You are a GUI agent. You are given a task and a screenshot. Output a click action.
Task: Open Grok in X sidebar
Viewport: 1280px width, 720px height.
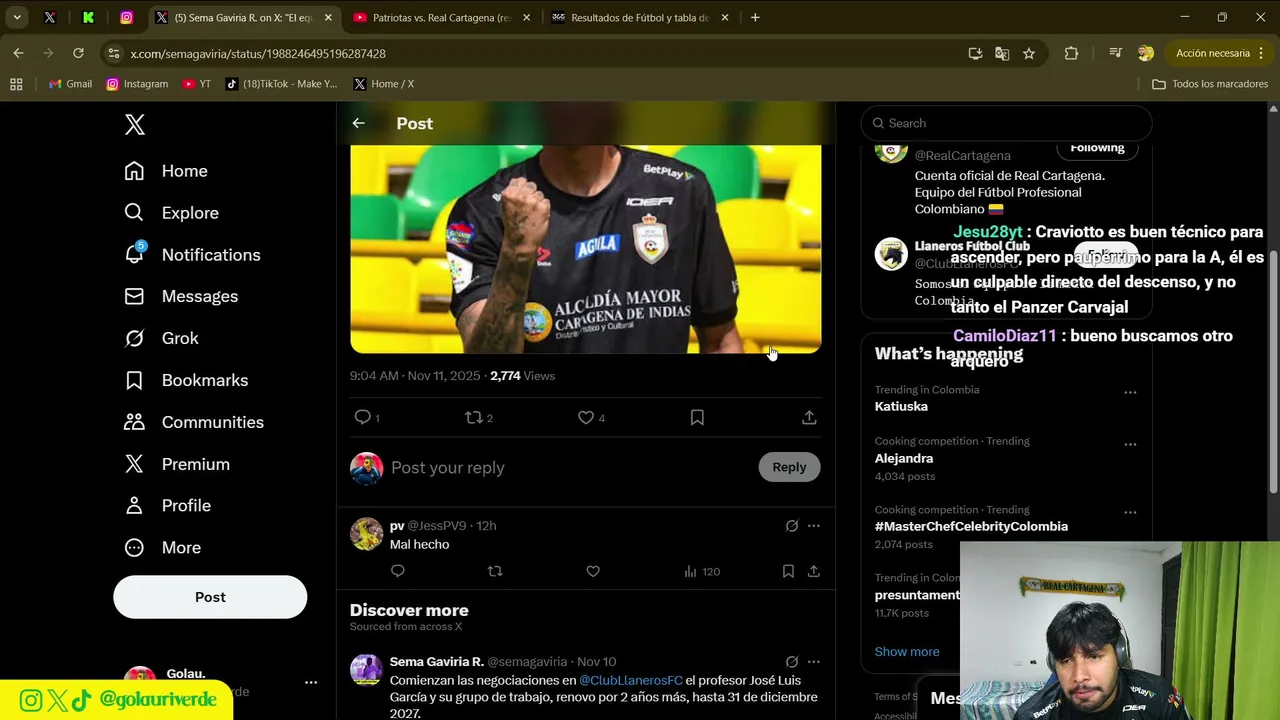coord(161,339)
